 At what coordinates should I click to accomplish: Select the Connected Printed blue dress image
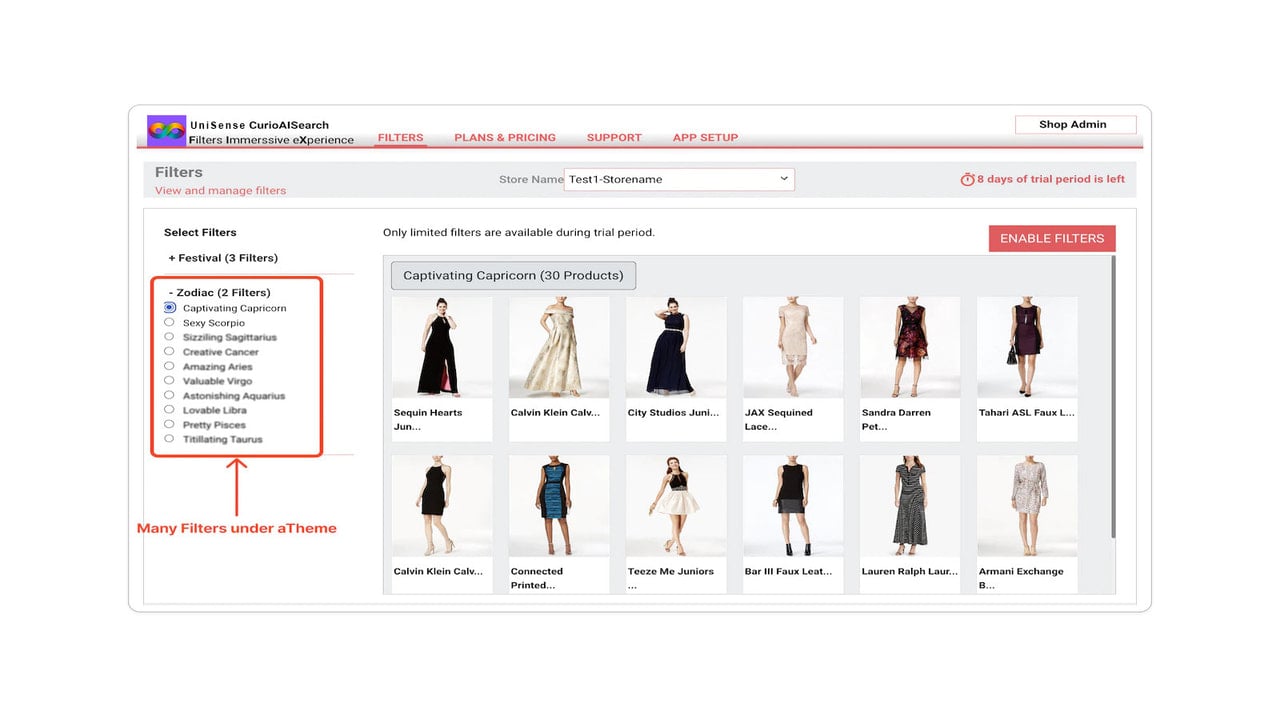pyautogui.click(x=559, y=506)
